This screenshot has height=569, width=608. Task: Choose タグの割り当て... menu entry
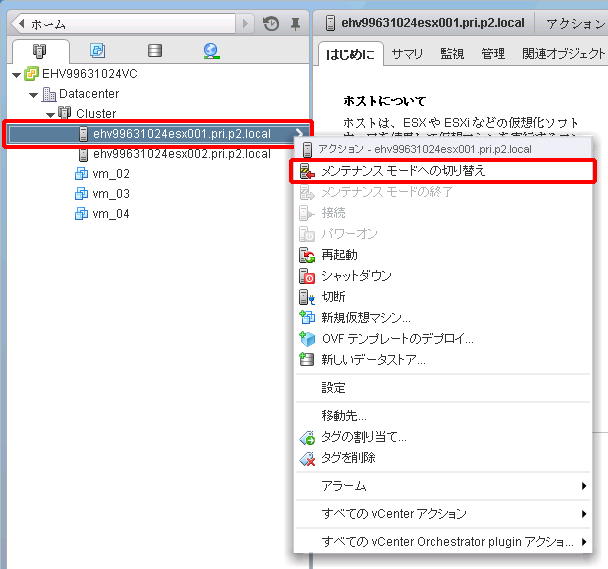[364, 437]
